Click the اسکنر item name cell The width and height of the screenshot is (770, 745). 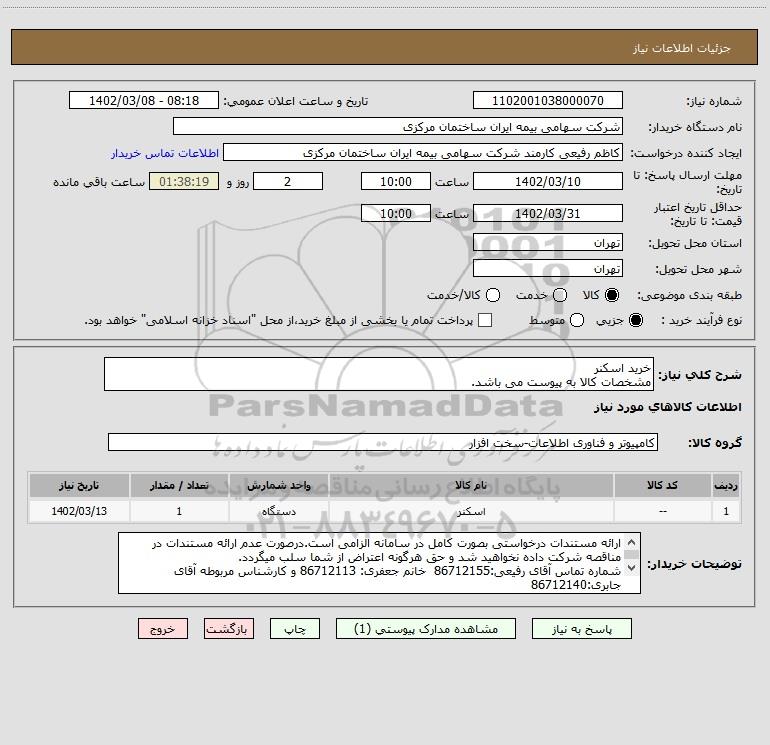click(x=471, y=512)
